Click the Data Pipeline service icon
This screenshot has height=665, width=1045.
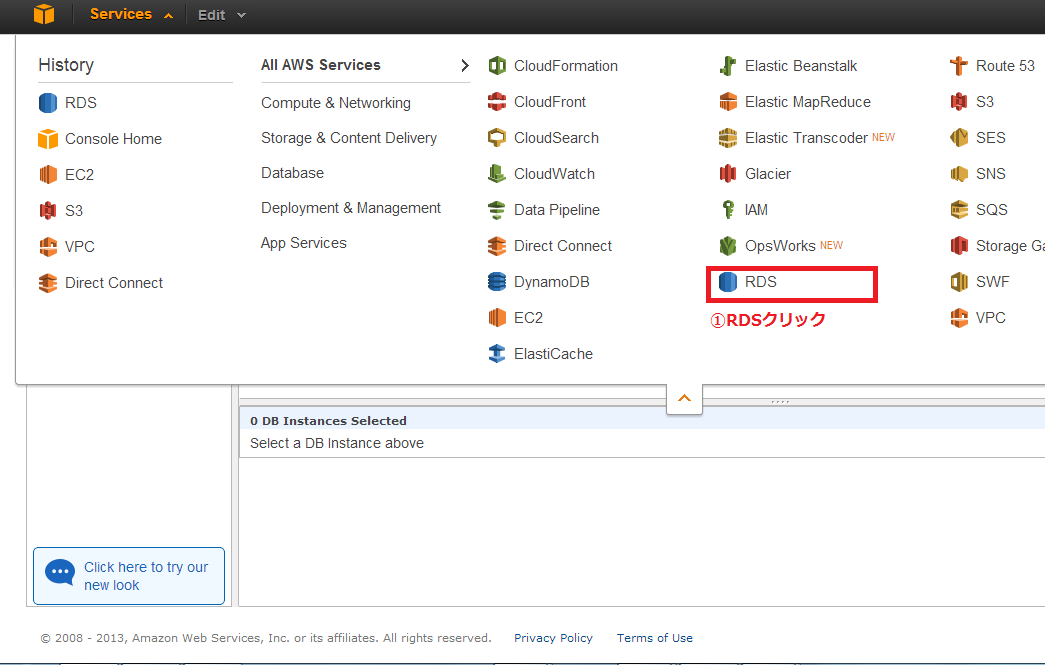pos(497,210)
